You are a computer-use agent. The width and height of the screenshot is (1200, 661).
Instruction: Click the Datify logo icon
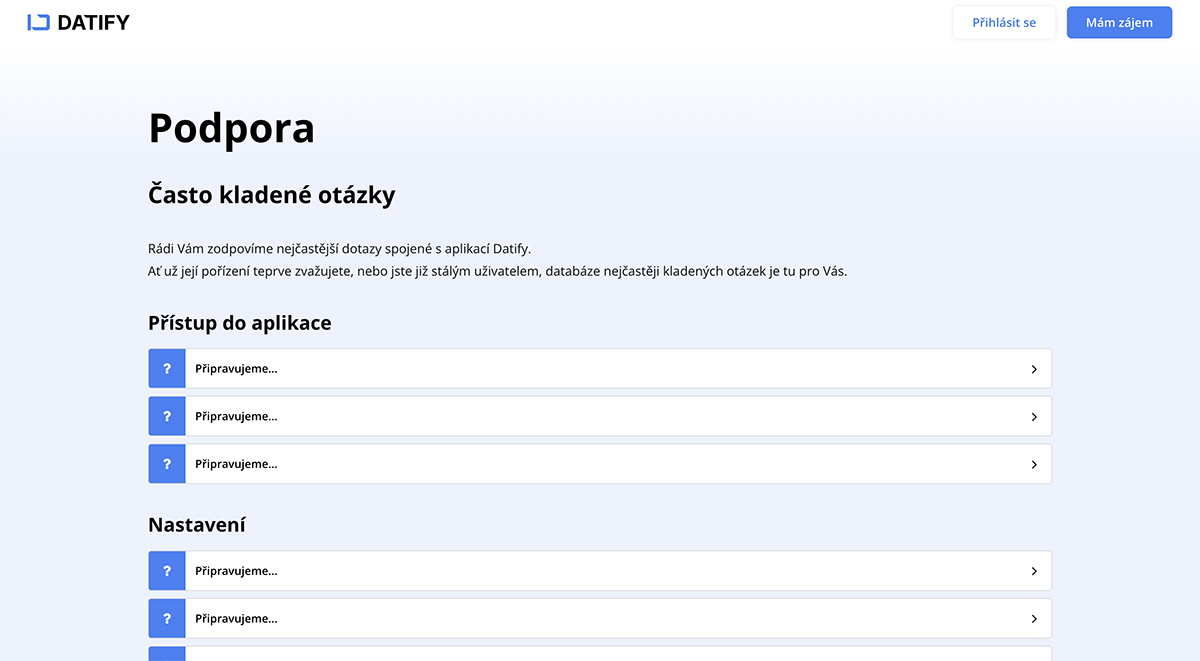point(40,21)
